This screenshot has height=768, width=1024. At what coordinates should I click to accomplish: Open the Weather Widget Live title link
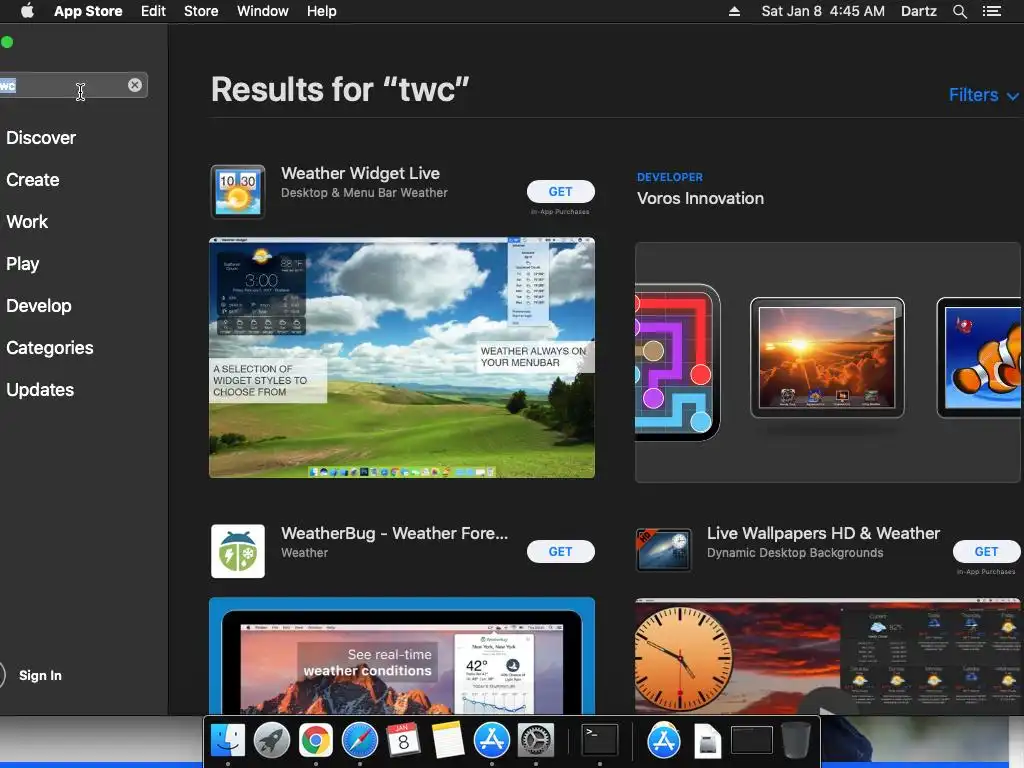pyautogui.click(x=360, y=173)
